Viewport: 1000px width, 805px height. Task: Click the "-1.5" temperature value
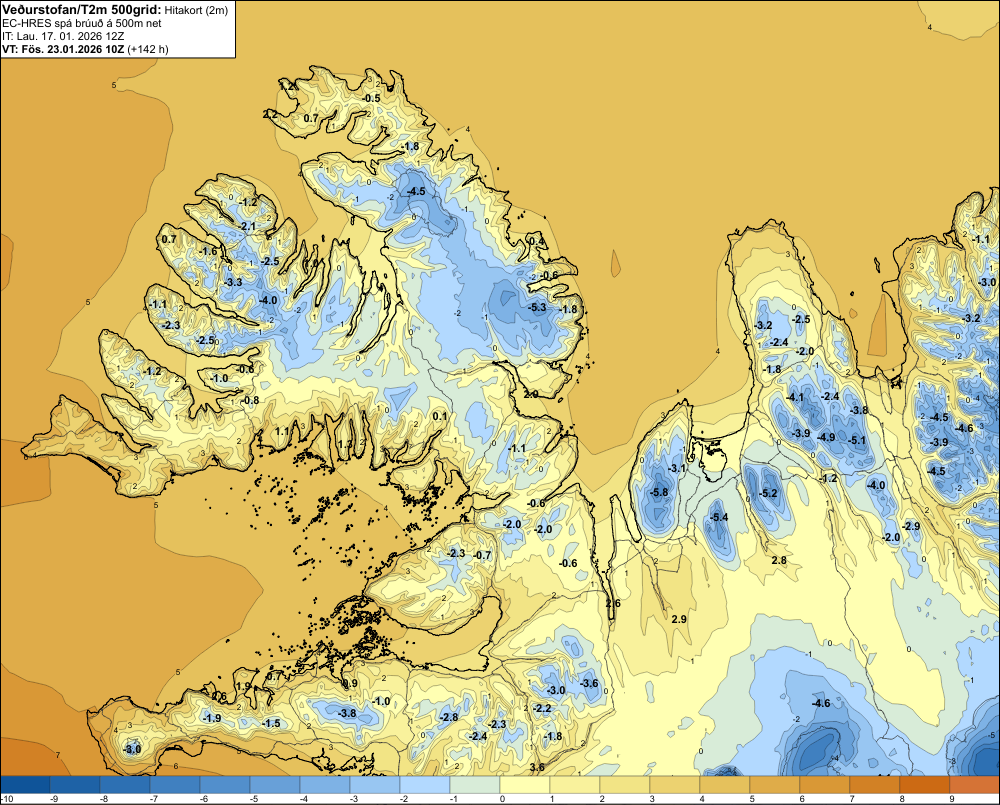(x=272, y=723)
